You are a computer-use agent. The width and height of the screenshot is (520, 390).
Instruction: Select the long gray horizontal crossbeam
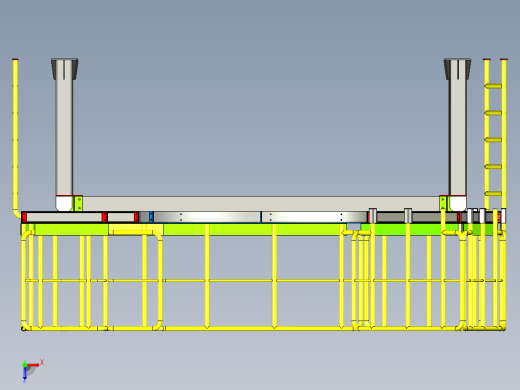click(261, 204)
